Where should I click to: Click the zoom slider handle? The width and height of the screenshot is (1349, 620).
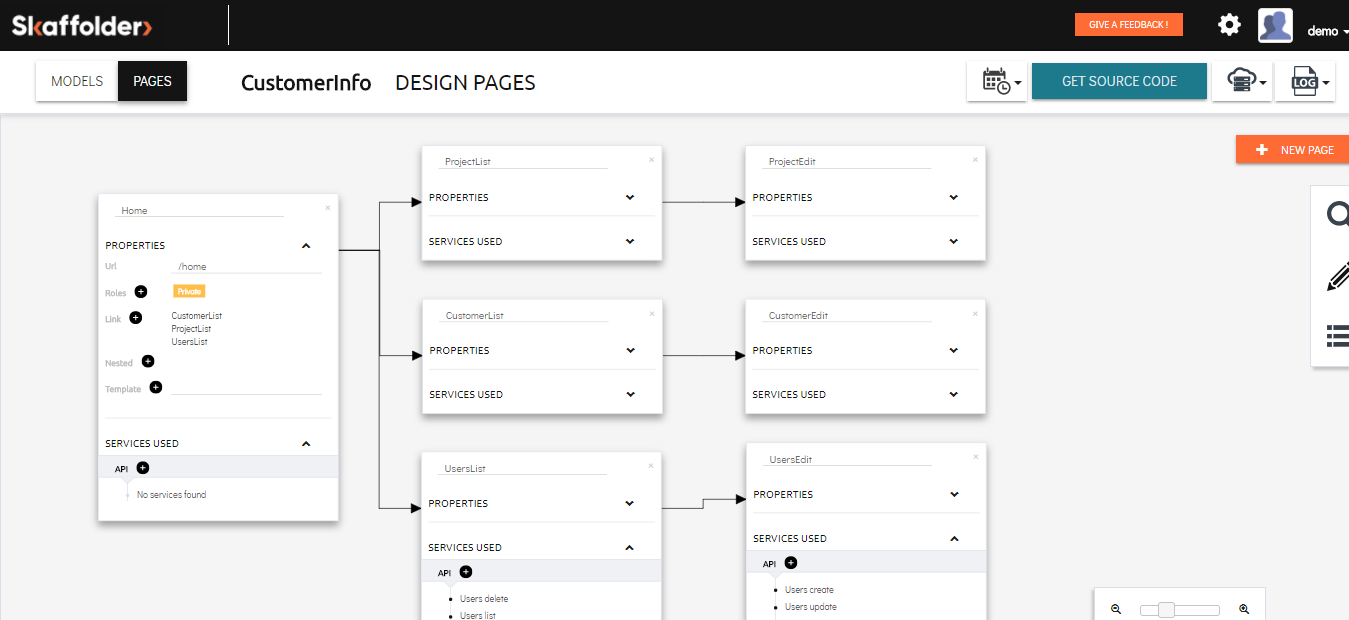coord(1166,610)
